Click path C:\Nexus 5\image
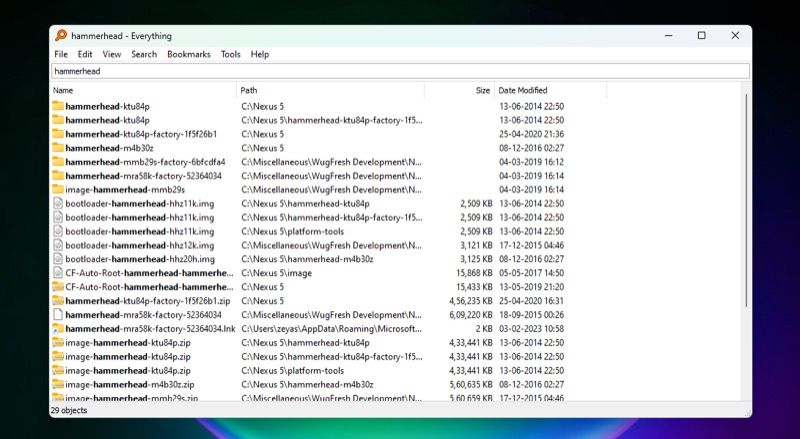Viewport: 800px width, 439px height. [277, 273]
